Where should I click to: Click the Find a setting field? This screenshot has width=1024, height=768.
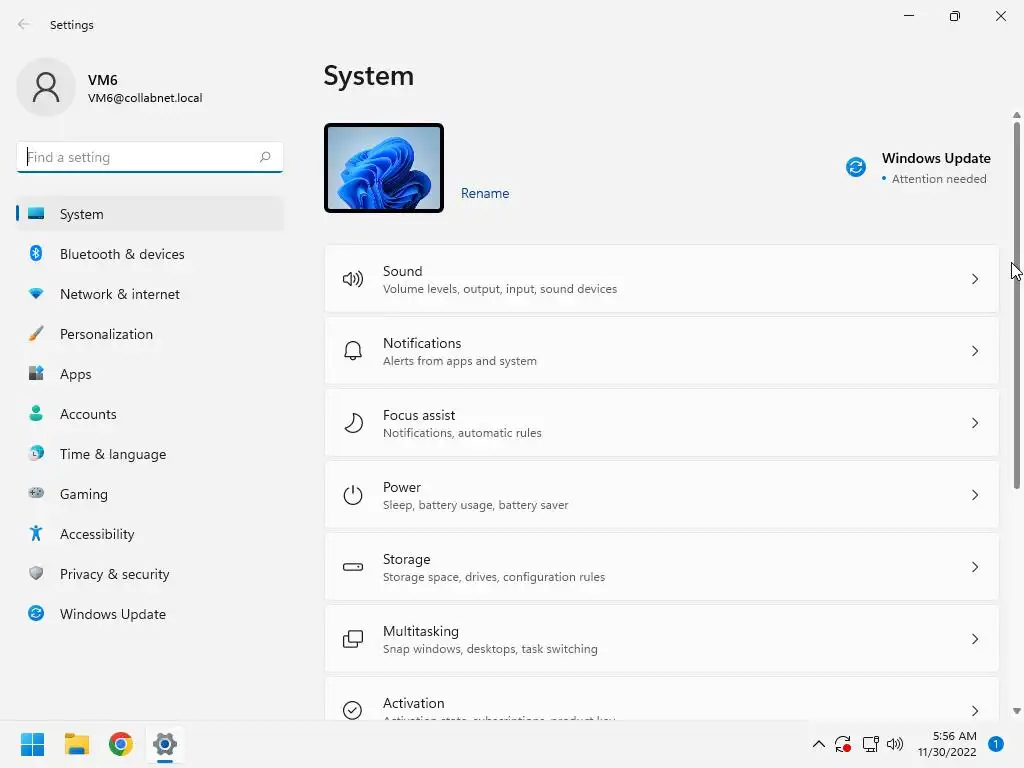click(x=150, y=157)
